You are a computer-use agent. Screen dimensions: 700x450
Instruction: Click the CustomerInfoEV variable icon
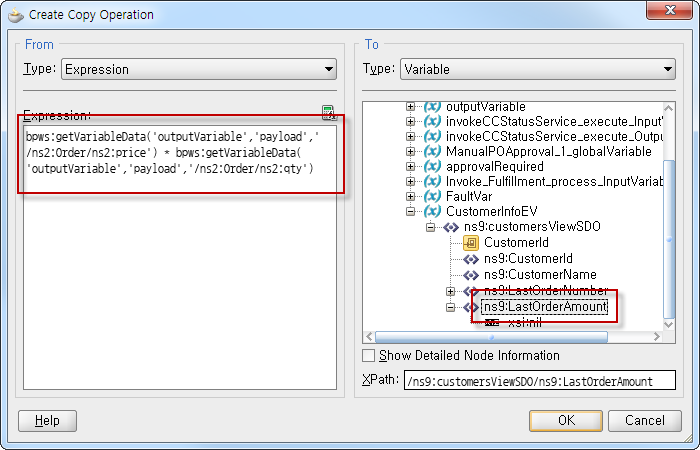tap(432, 211)
